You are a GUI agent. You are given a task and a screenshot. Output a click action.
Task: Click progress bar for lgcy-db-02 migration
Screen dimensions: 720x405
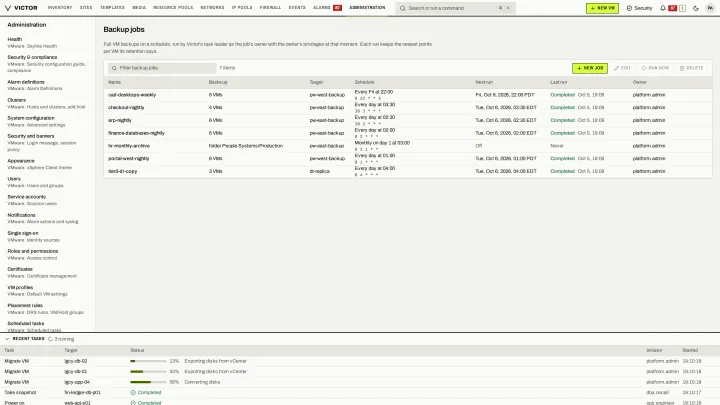[x=148, y=361]
